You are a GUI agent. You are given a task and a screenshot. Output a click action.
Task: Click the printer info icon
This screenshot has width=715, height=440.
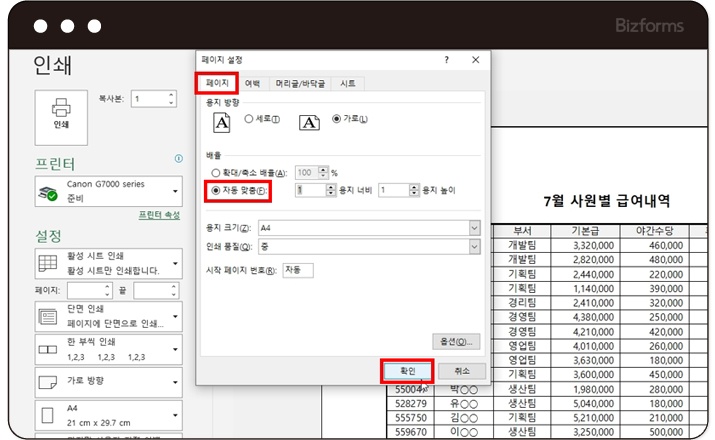click(178, 158)
